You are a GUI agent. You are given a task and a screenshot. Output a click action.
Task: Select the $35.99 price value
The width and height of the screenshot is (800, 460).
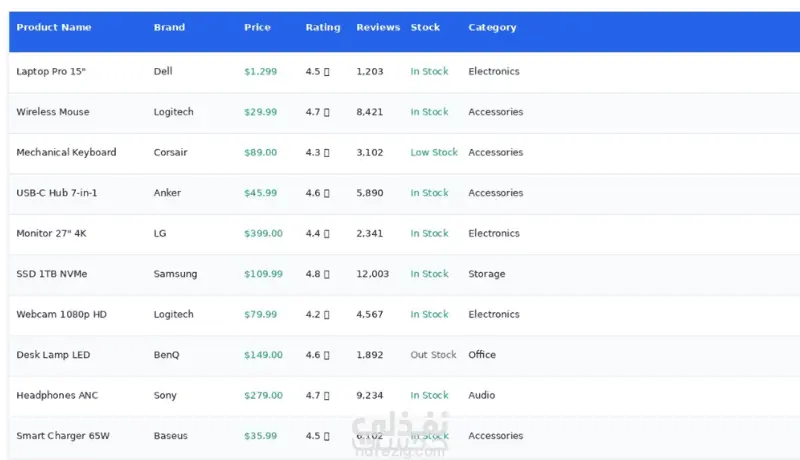[260, 436]
